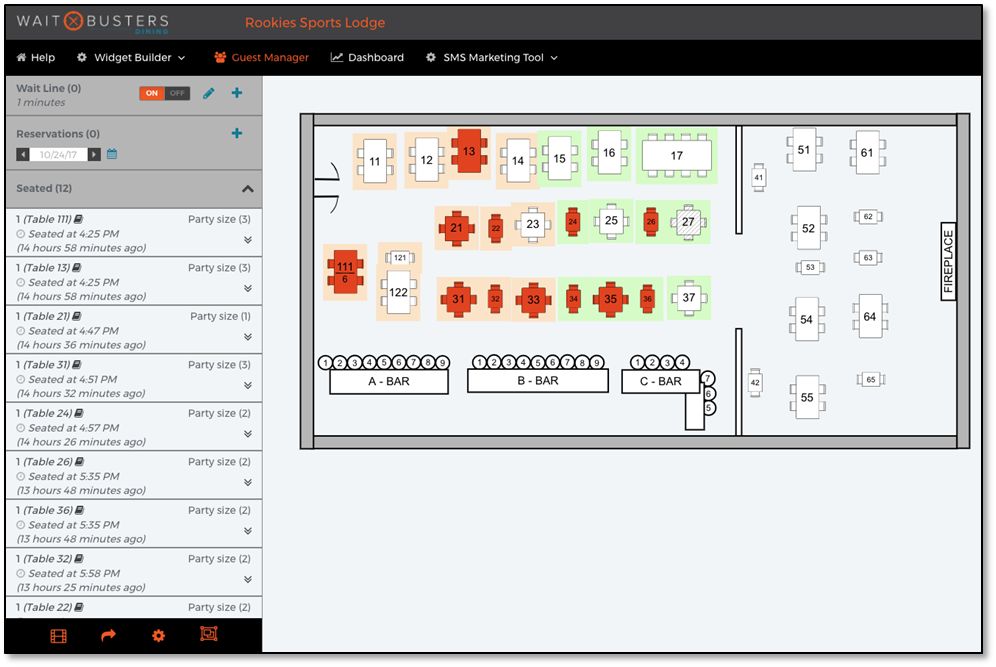
Task: Click the note icon beside Table 111
Action: point(78,219)
